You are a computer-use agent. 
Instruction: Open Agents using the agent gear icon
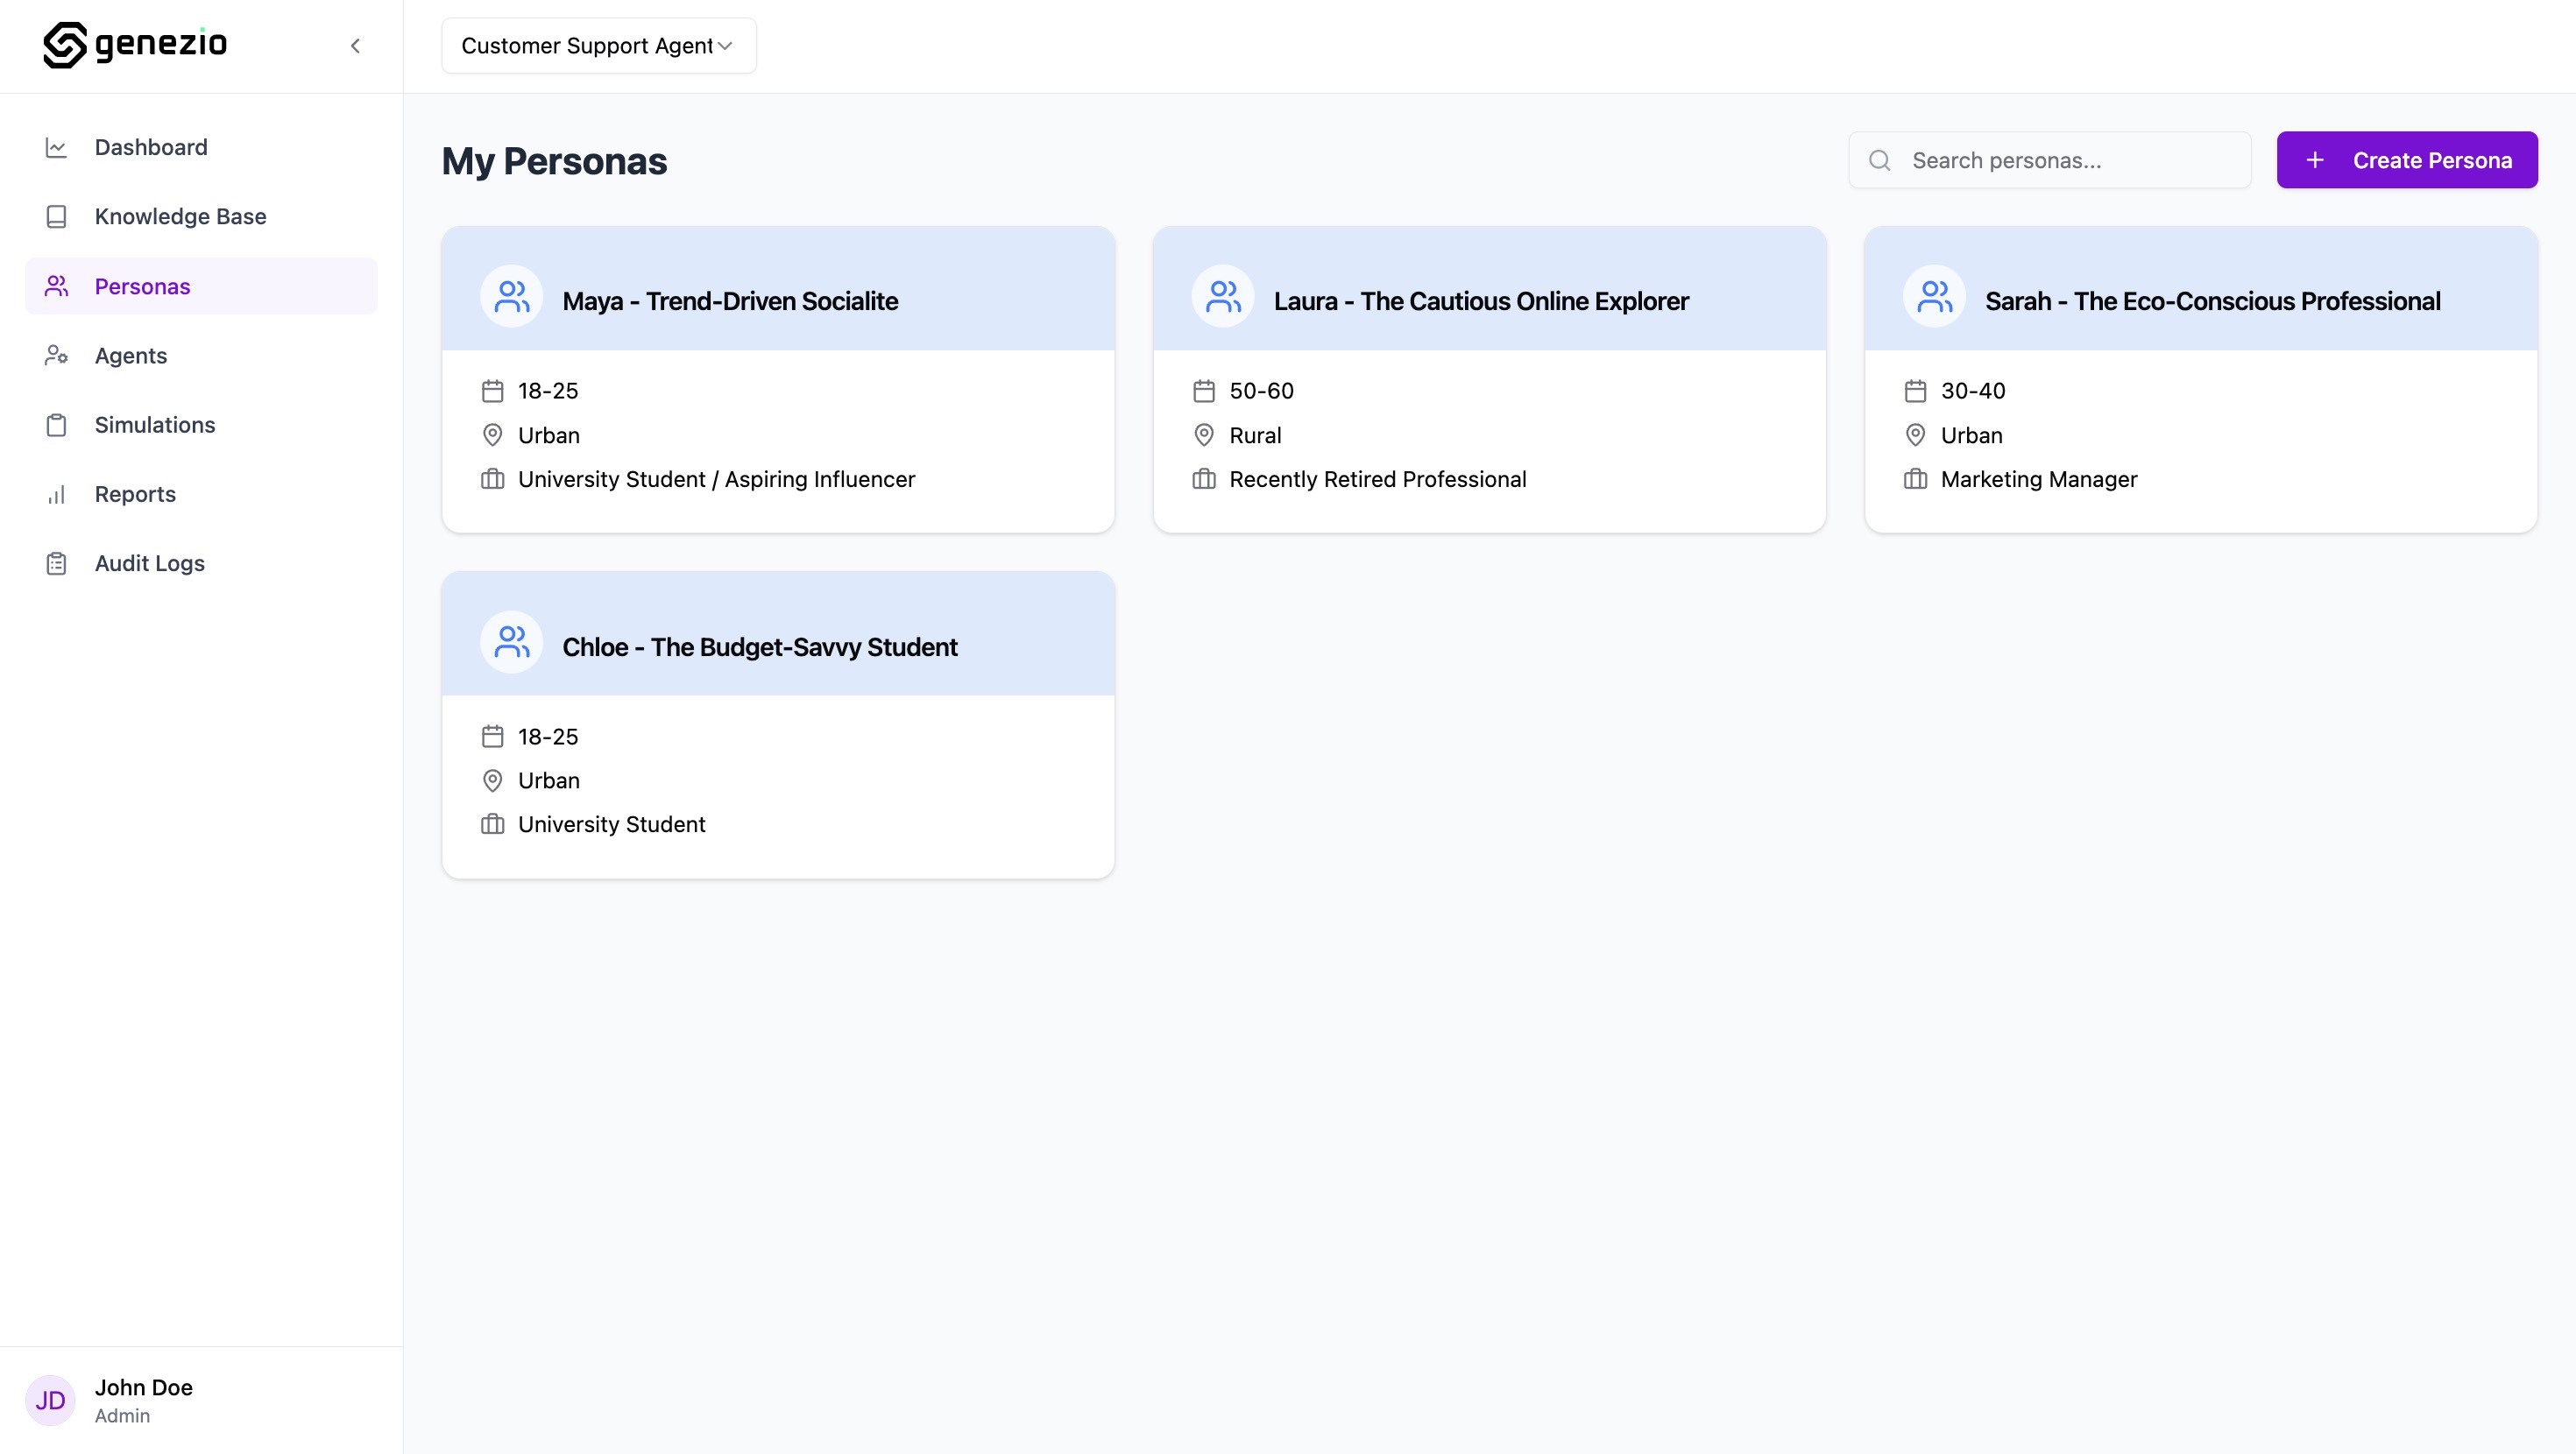tap(56, 355)
